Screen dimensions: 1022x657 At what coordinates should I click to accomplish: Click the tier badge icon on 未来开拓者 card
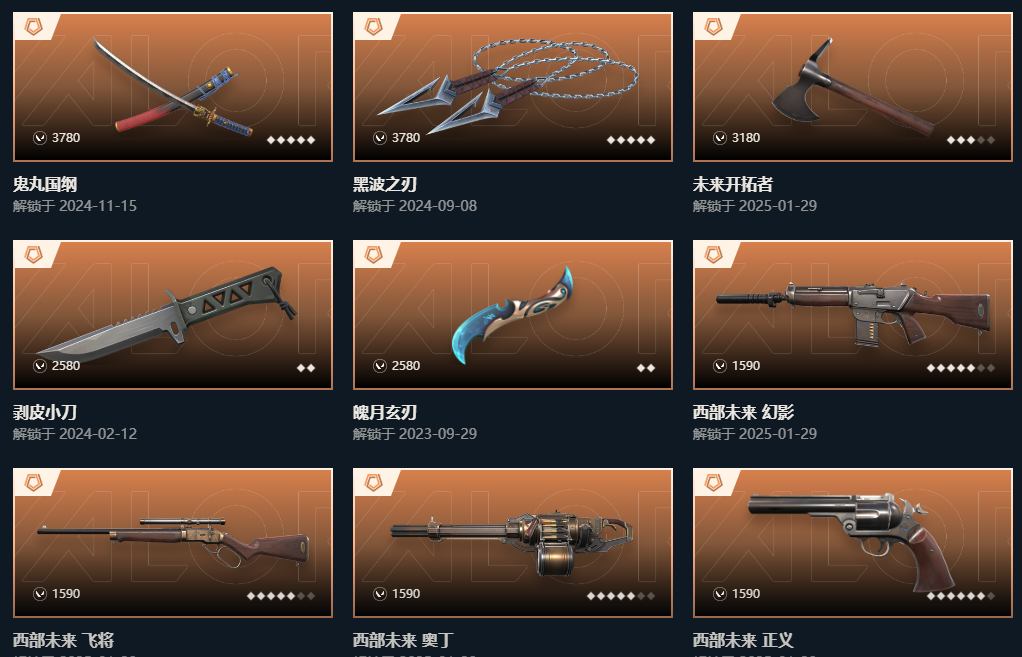(x=714, y=27)
